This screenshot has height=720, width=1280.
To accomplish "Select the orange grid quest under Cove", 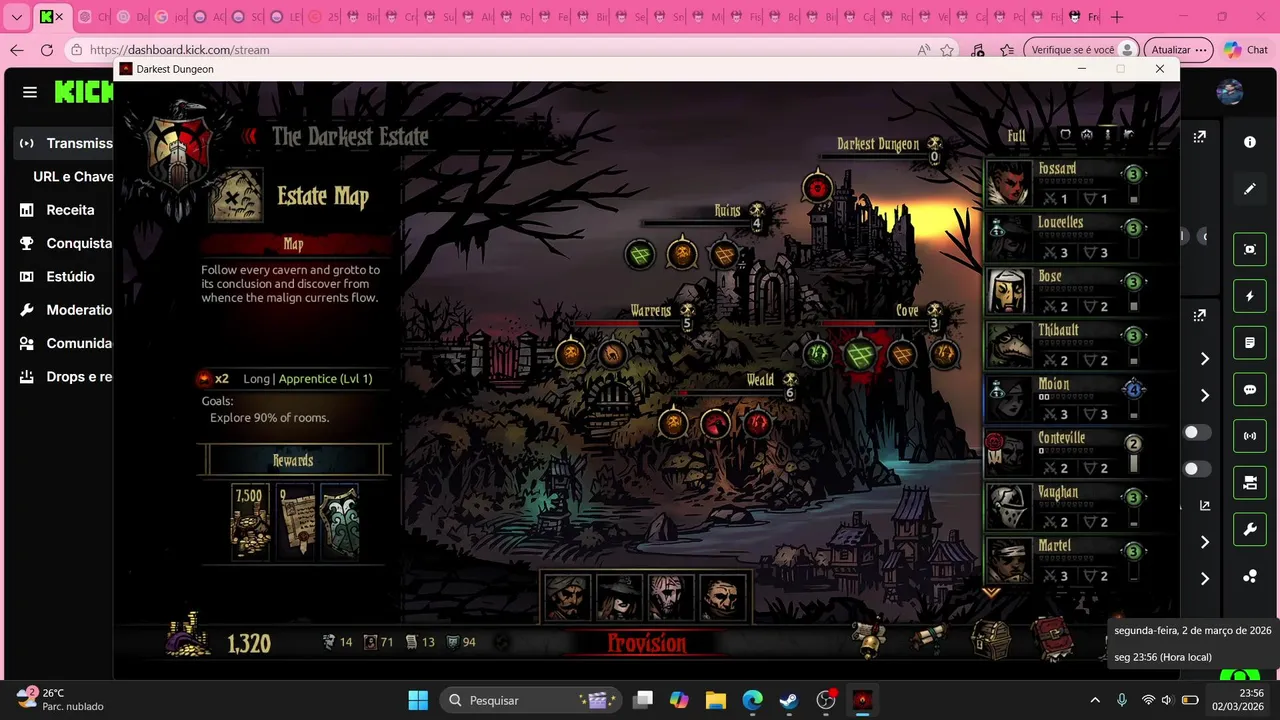I will click(902, 354).
